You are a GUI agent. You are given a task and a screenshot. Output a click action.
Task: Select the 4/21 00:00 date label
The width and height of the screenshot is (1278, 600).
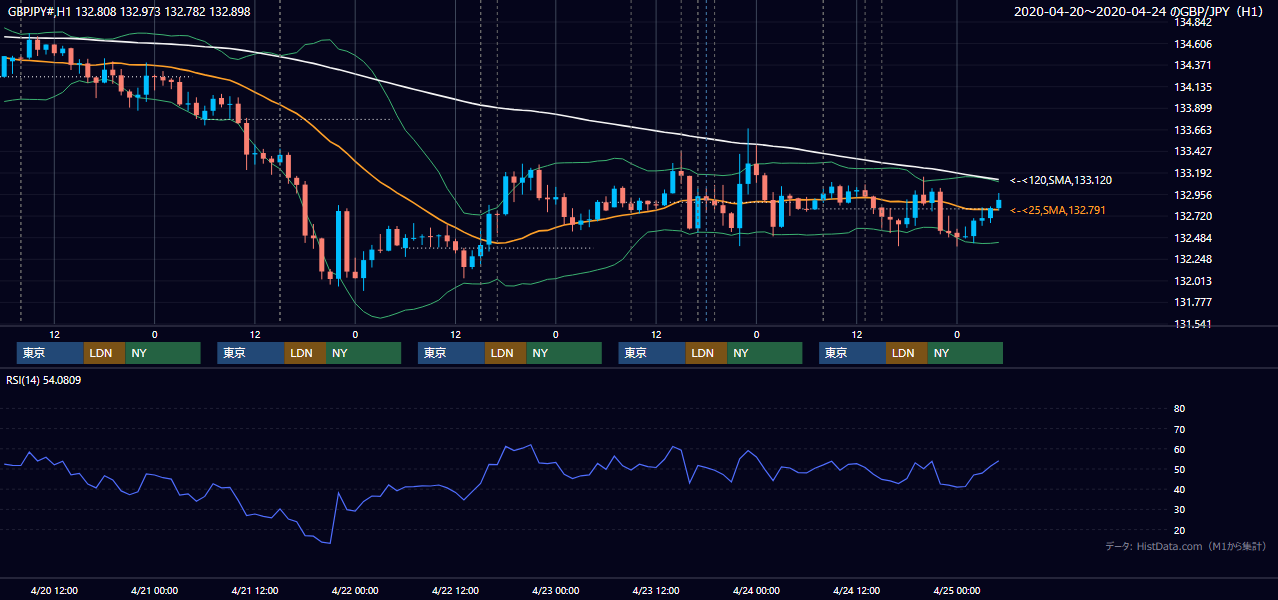pyautogui.click(x=155, y=590)
